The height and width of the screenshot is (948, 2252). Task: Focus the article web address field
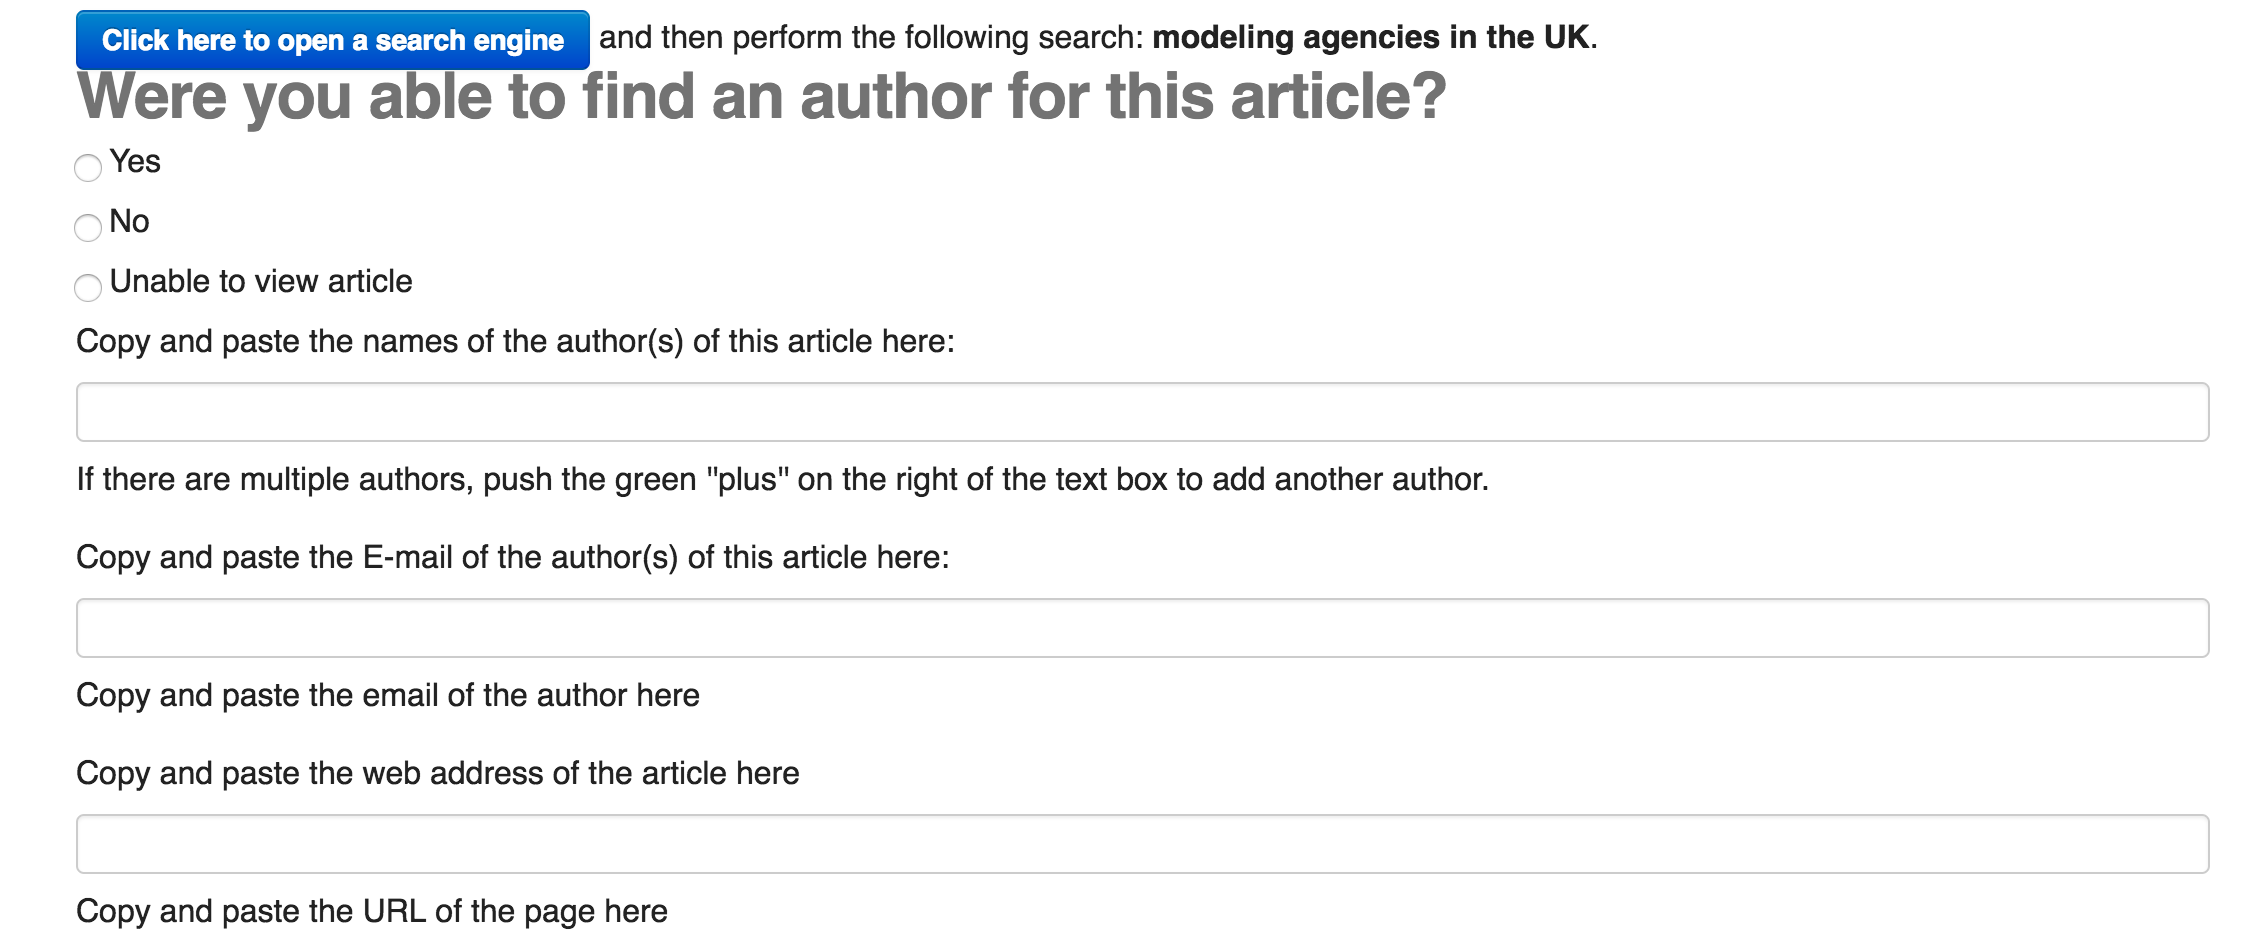[x=1142, y=844]
